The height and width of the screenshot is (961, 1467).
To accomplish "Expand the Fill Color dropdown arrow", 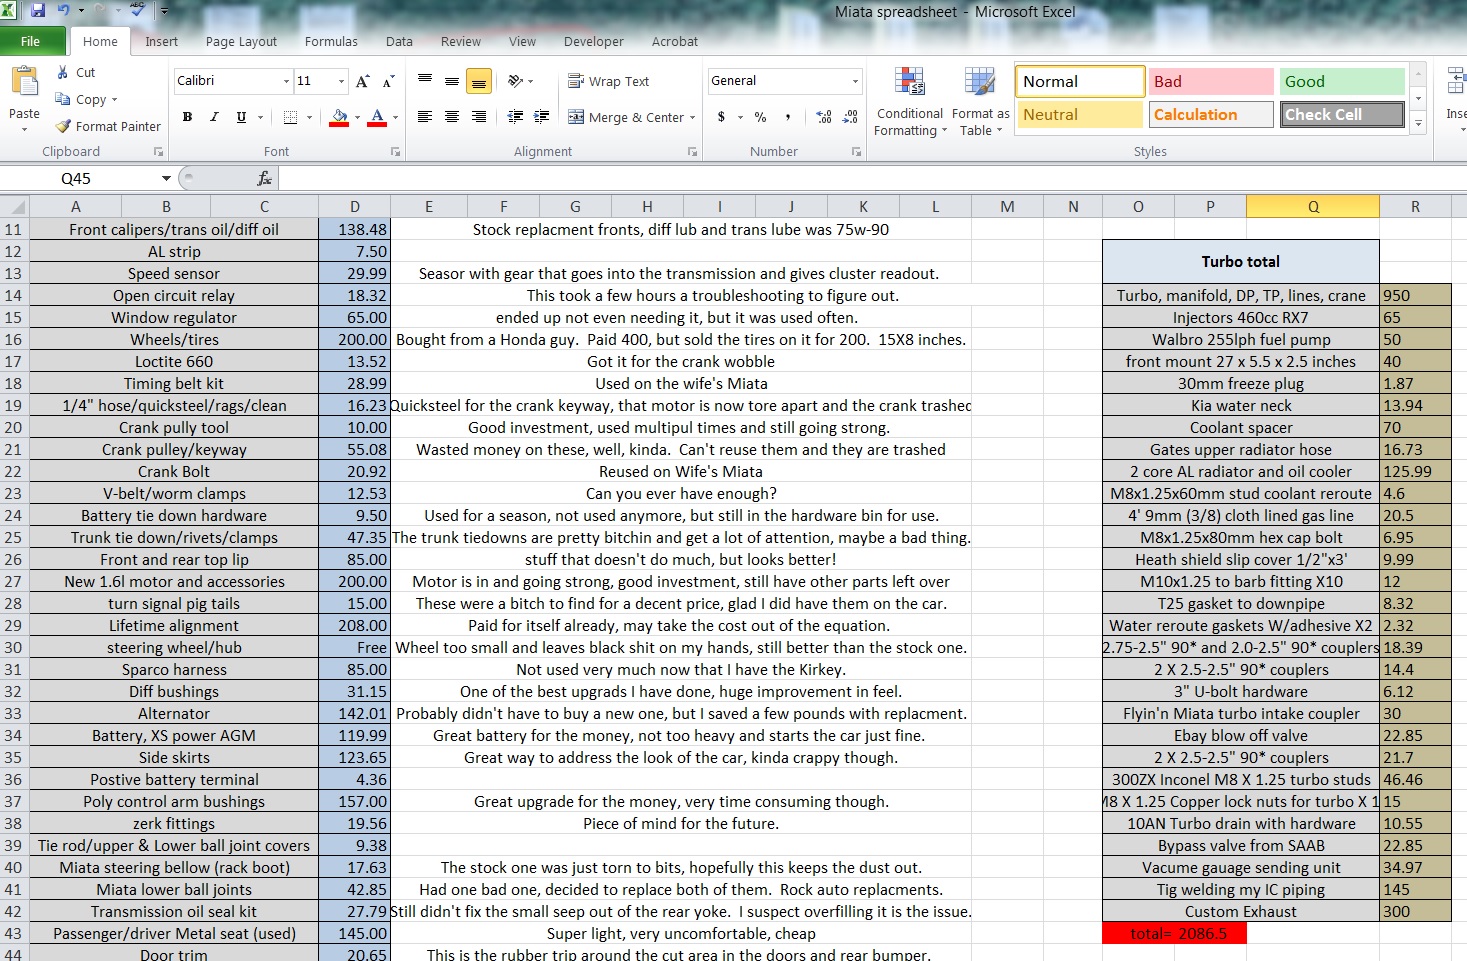I will point(357,117).
